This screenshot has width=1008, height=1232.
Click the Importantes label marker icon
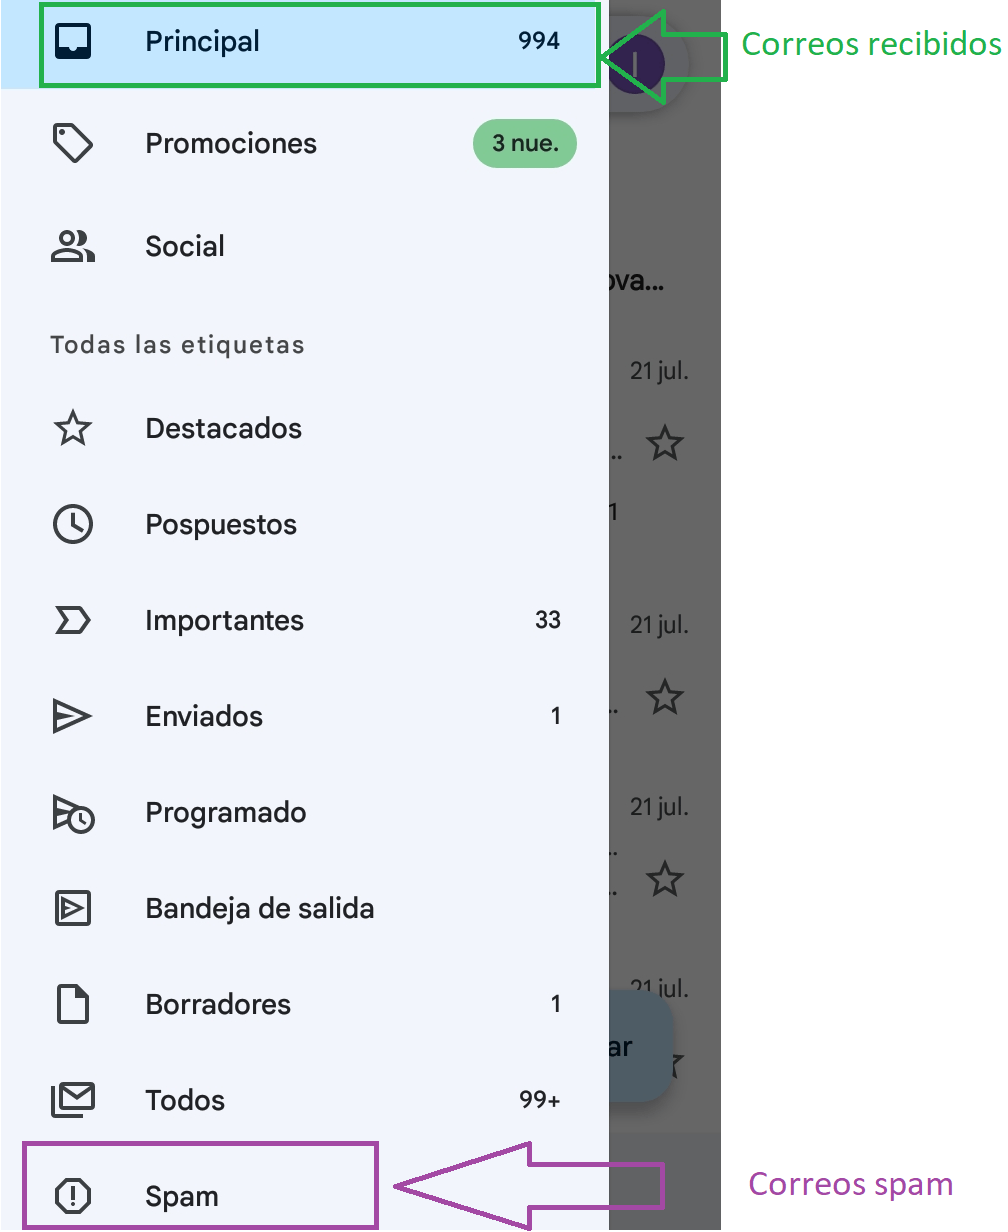(72, 621)
